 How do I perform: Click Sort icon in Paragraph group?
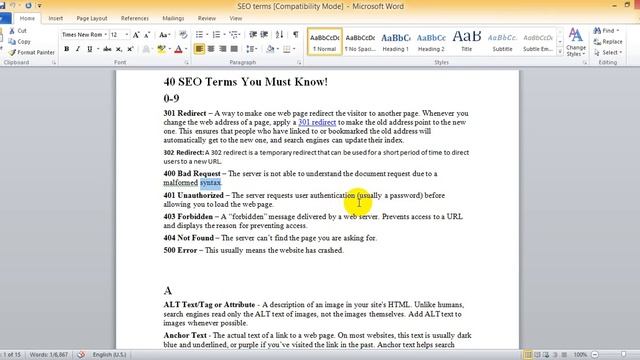(279, 34)
